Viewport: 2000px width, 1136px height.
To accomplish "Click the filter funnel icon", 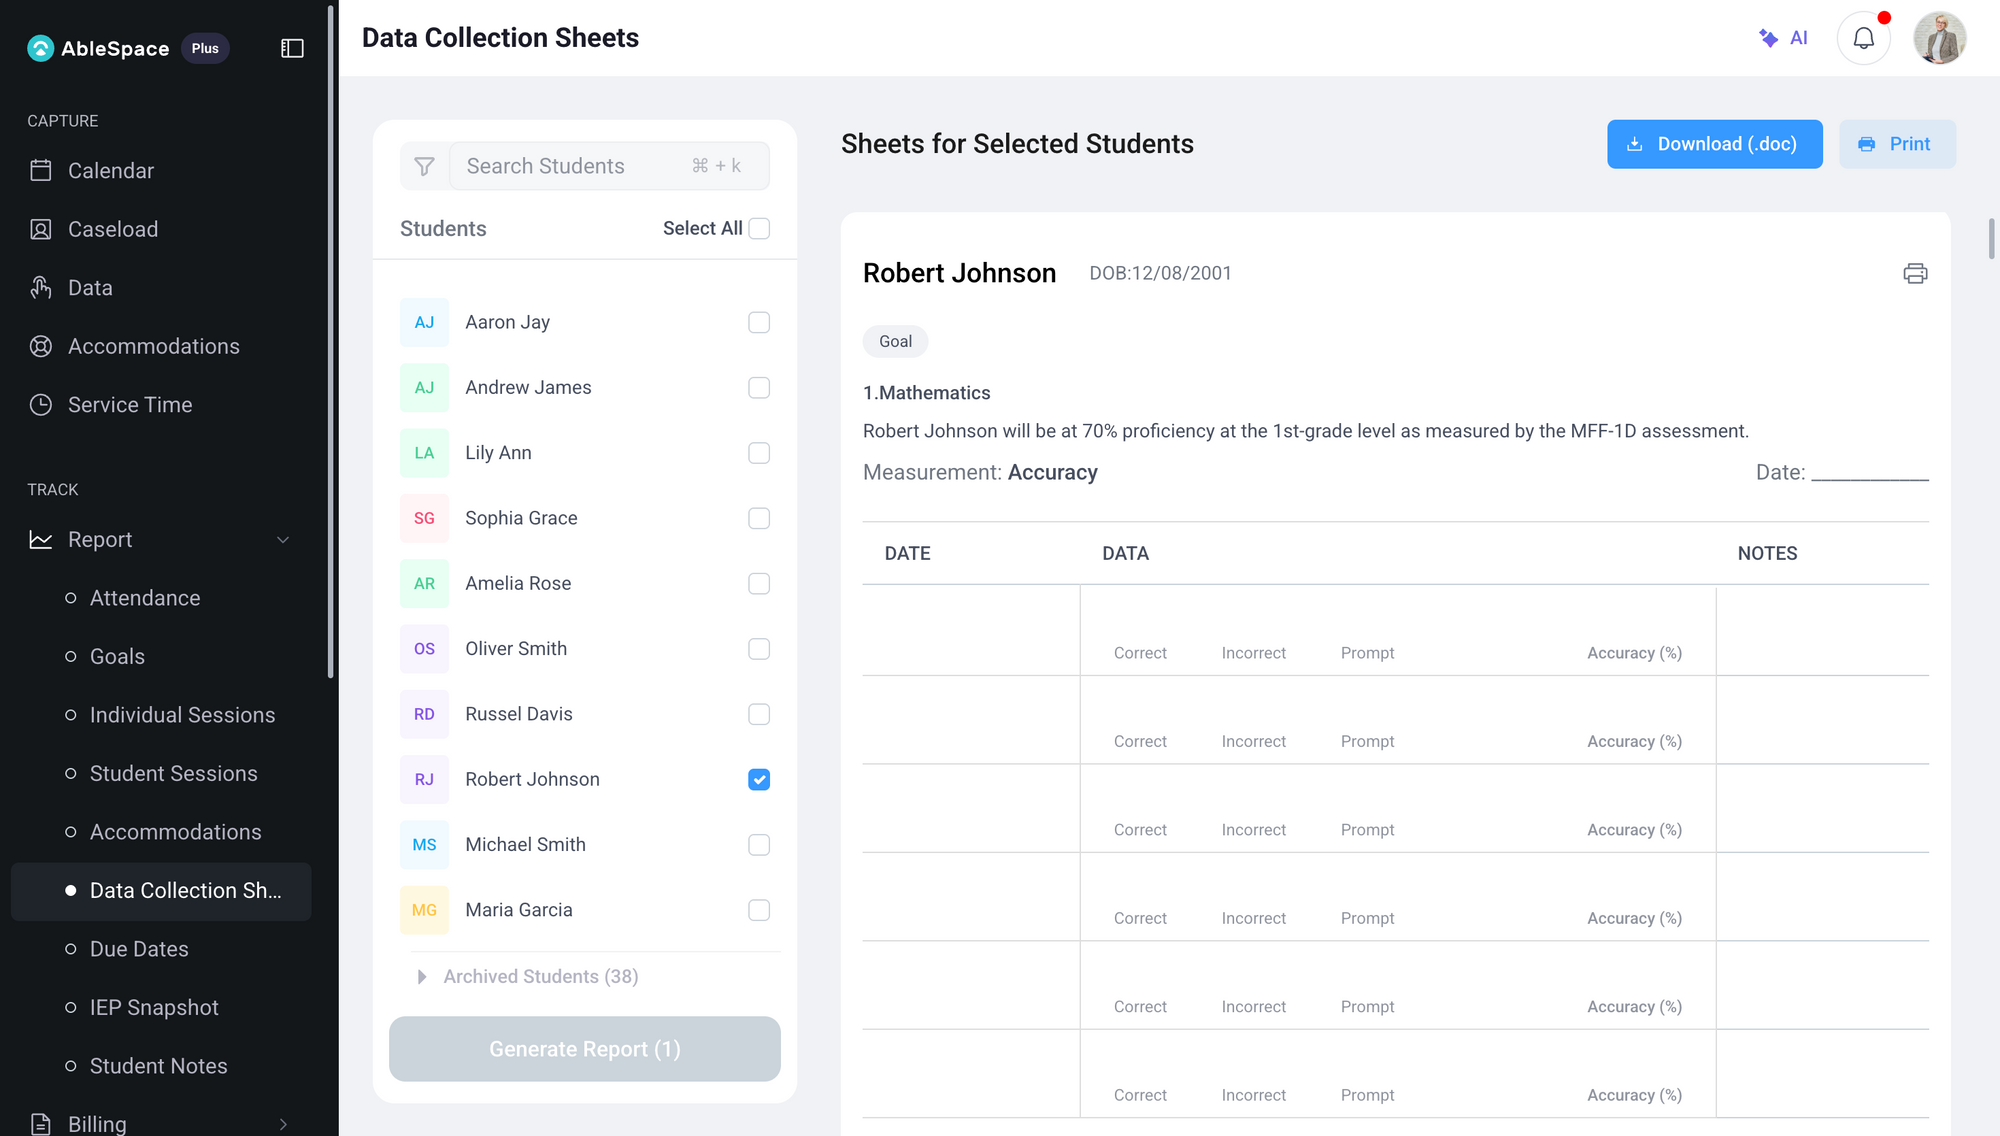I will tap(424, 166).
